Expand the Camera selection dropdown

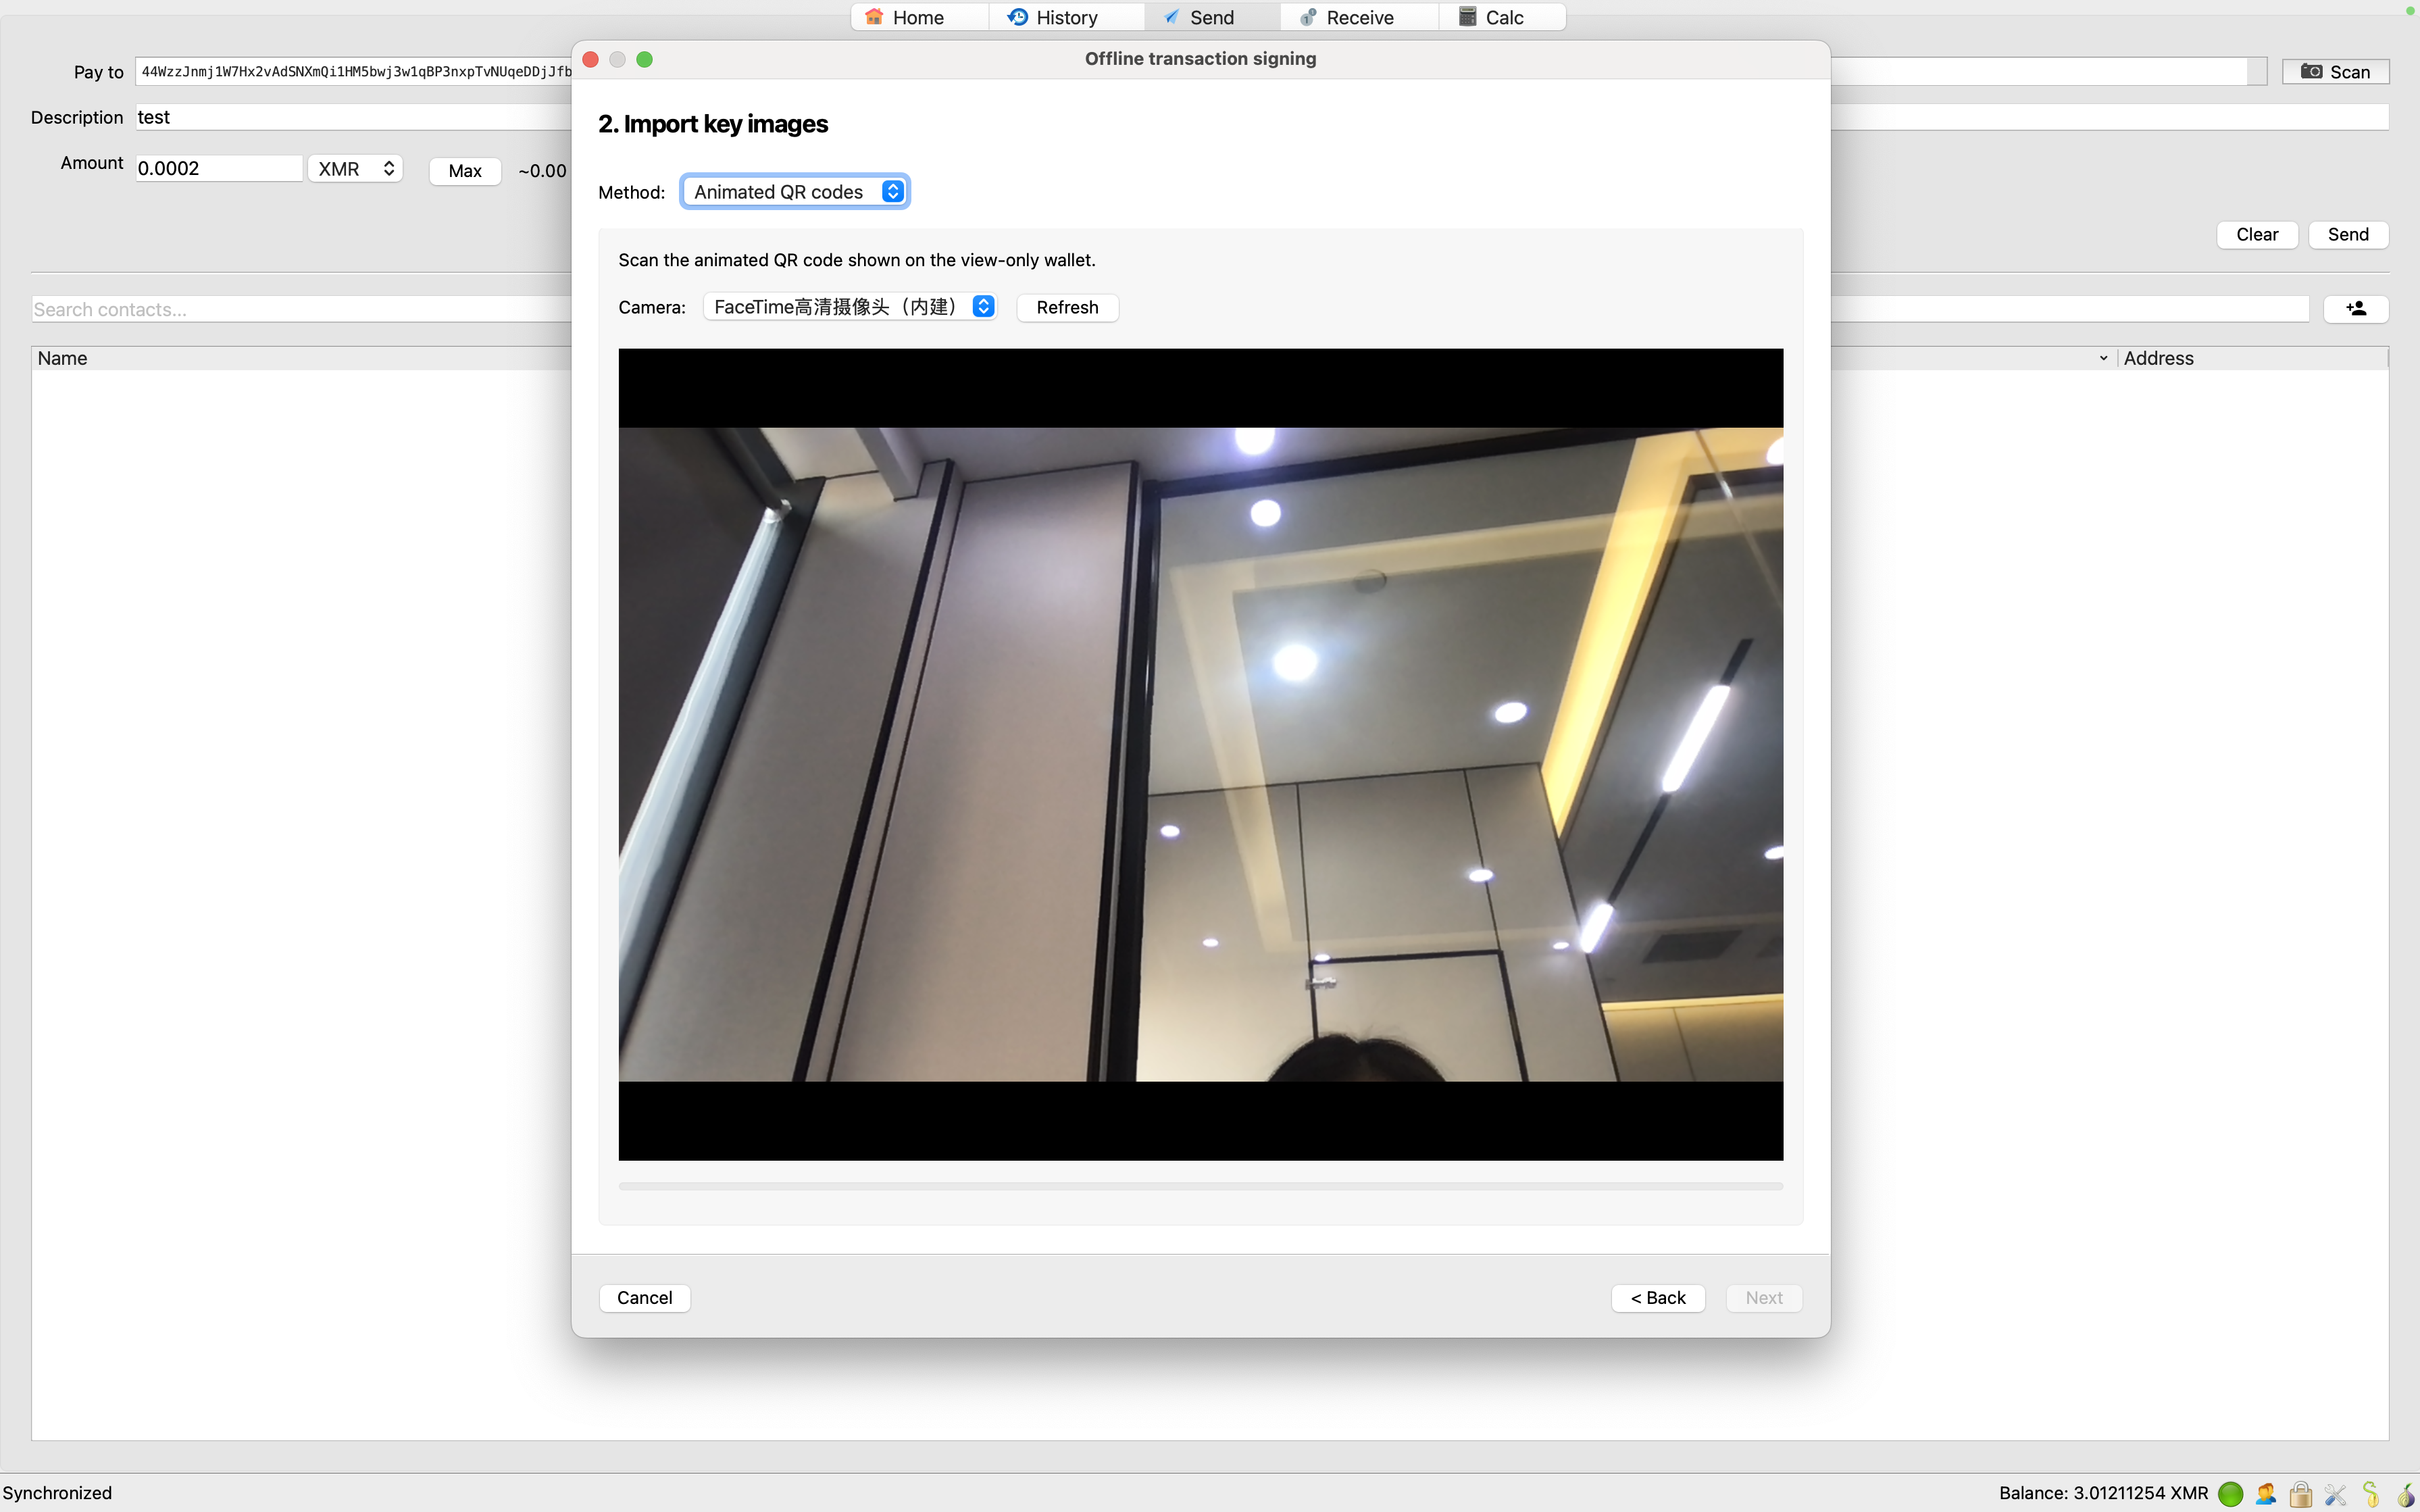pyautogui.click(x=851, y=307)
